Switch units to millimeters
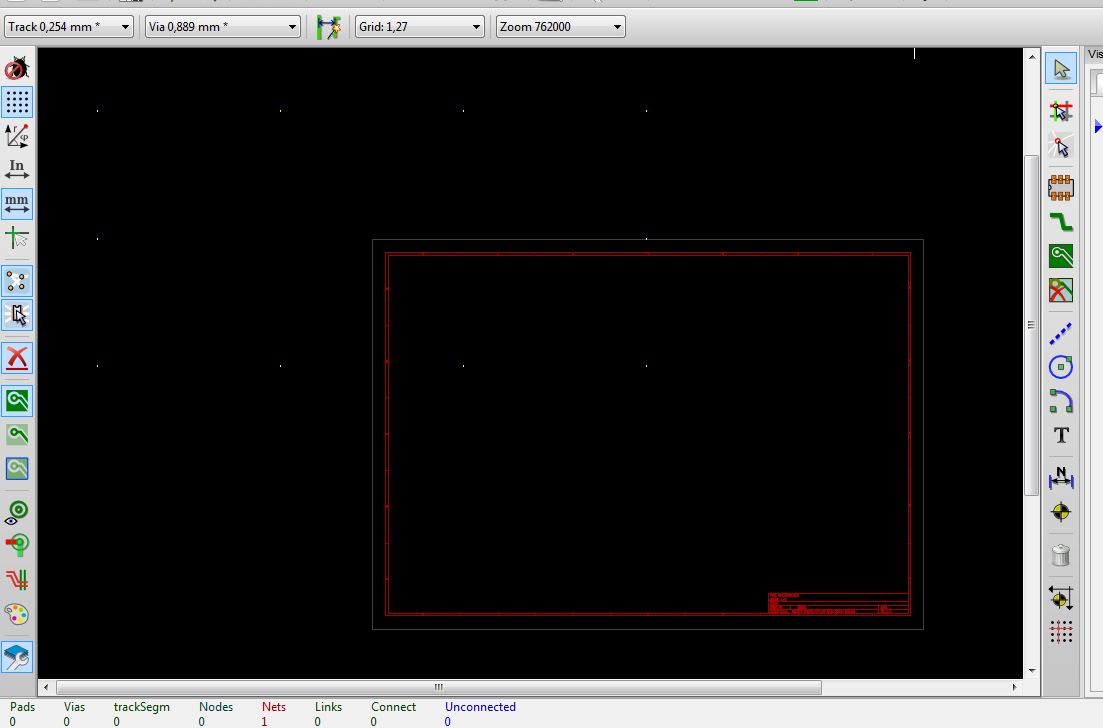The width and height of the screenshot is (1103, 728). [17, 204]
